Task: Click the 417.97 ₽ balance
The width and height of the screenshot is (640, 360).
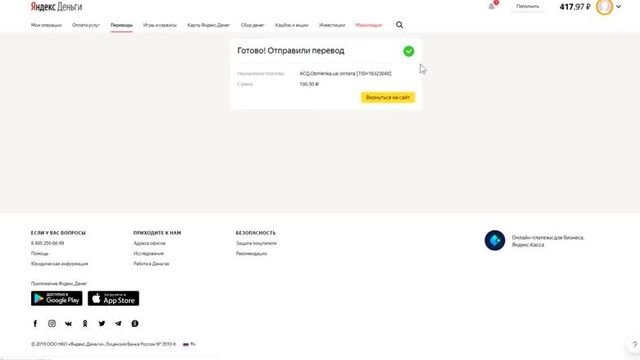Action: click(x=575, y=7)
